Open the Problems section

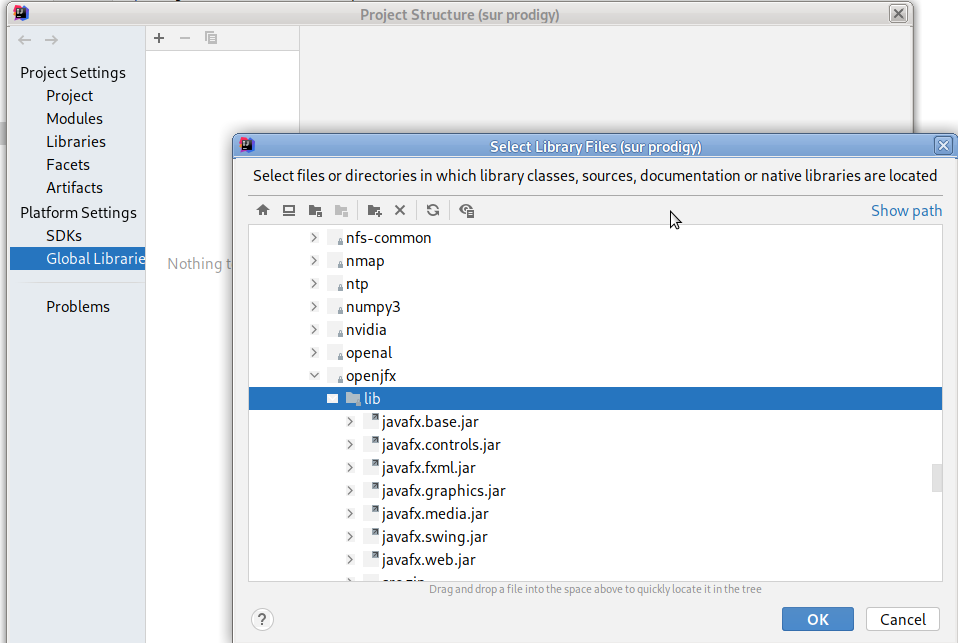(x=78, y=307)
